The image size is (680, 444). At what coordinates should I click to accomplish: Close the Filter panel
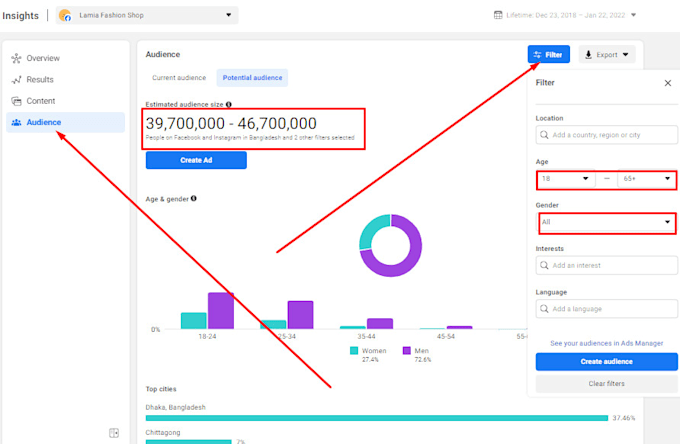[668, 83]
